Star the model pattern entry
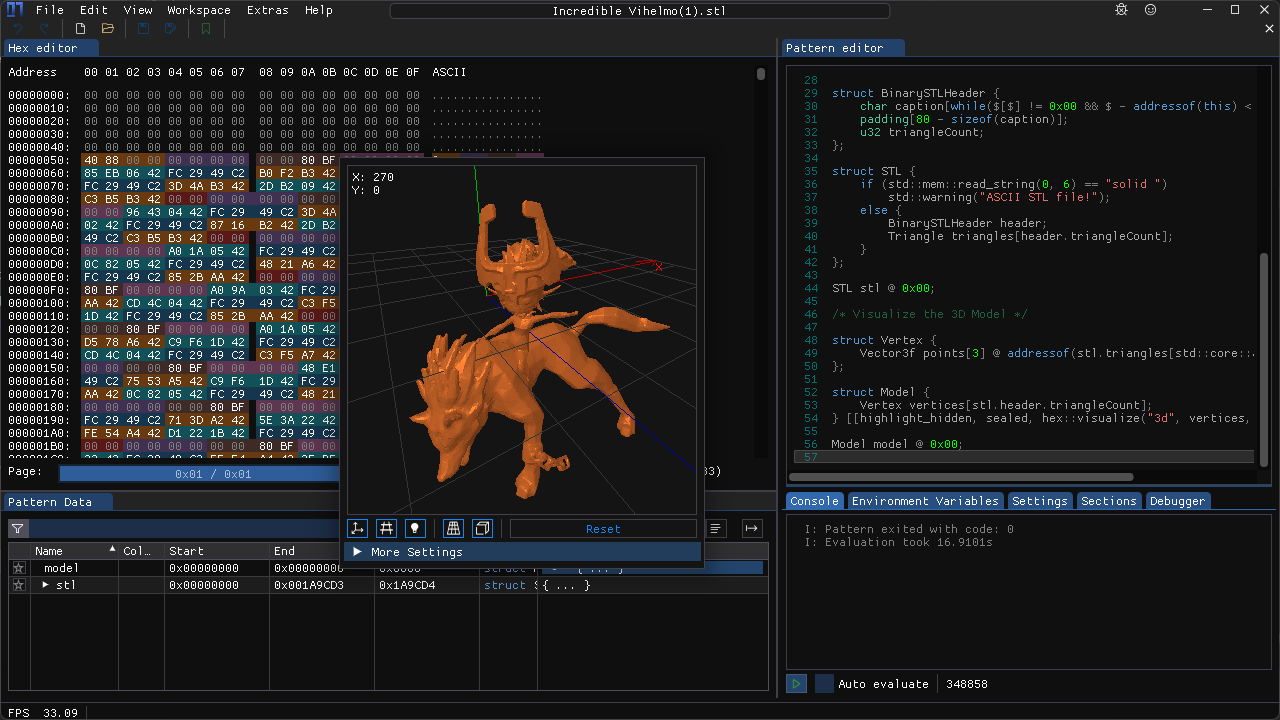This screenshot has width=1280, height=720. (x=18, y=567)
